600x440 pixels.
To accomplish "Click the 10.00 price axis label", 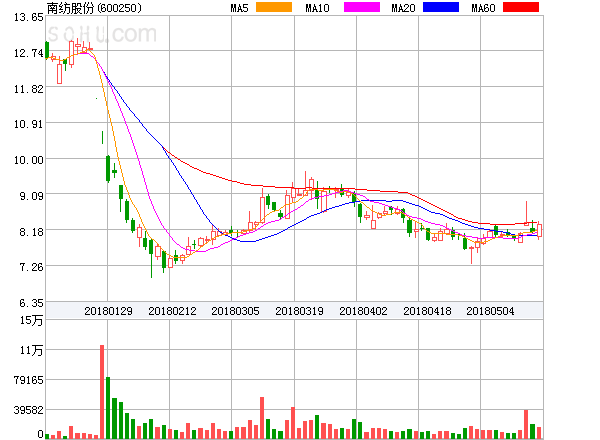I will 29,160.
